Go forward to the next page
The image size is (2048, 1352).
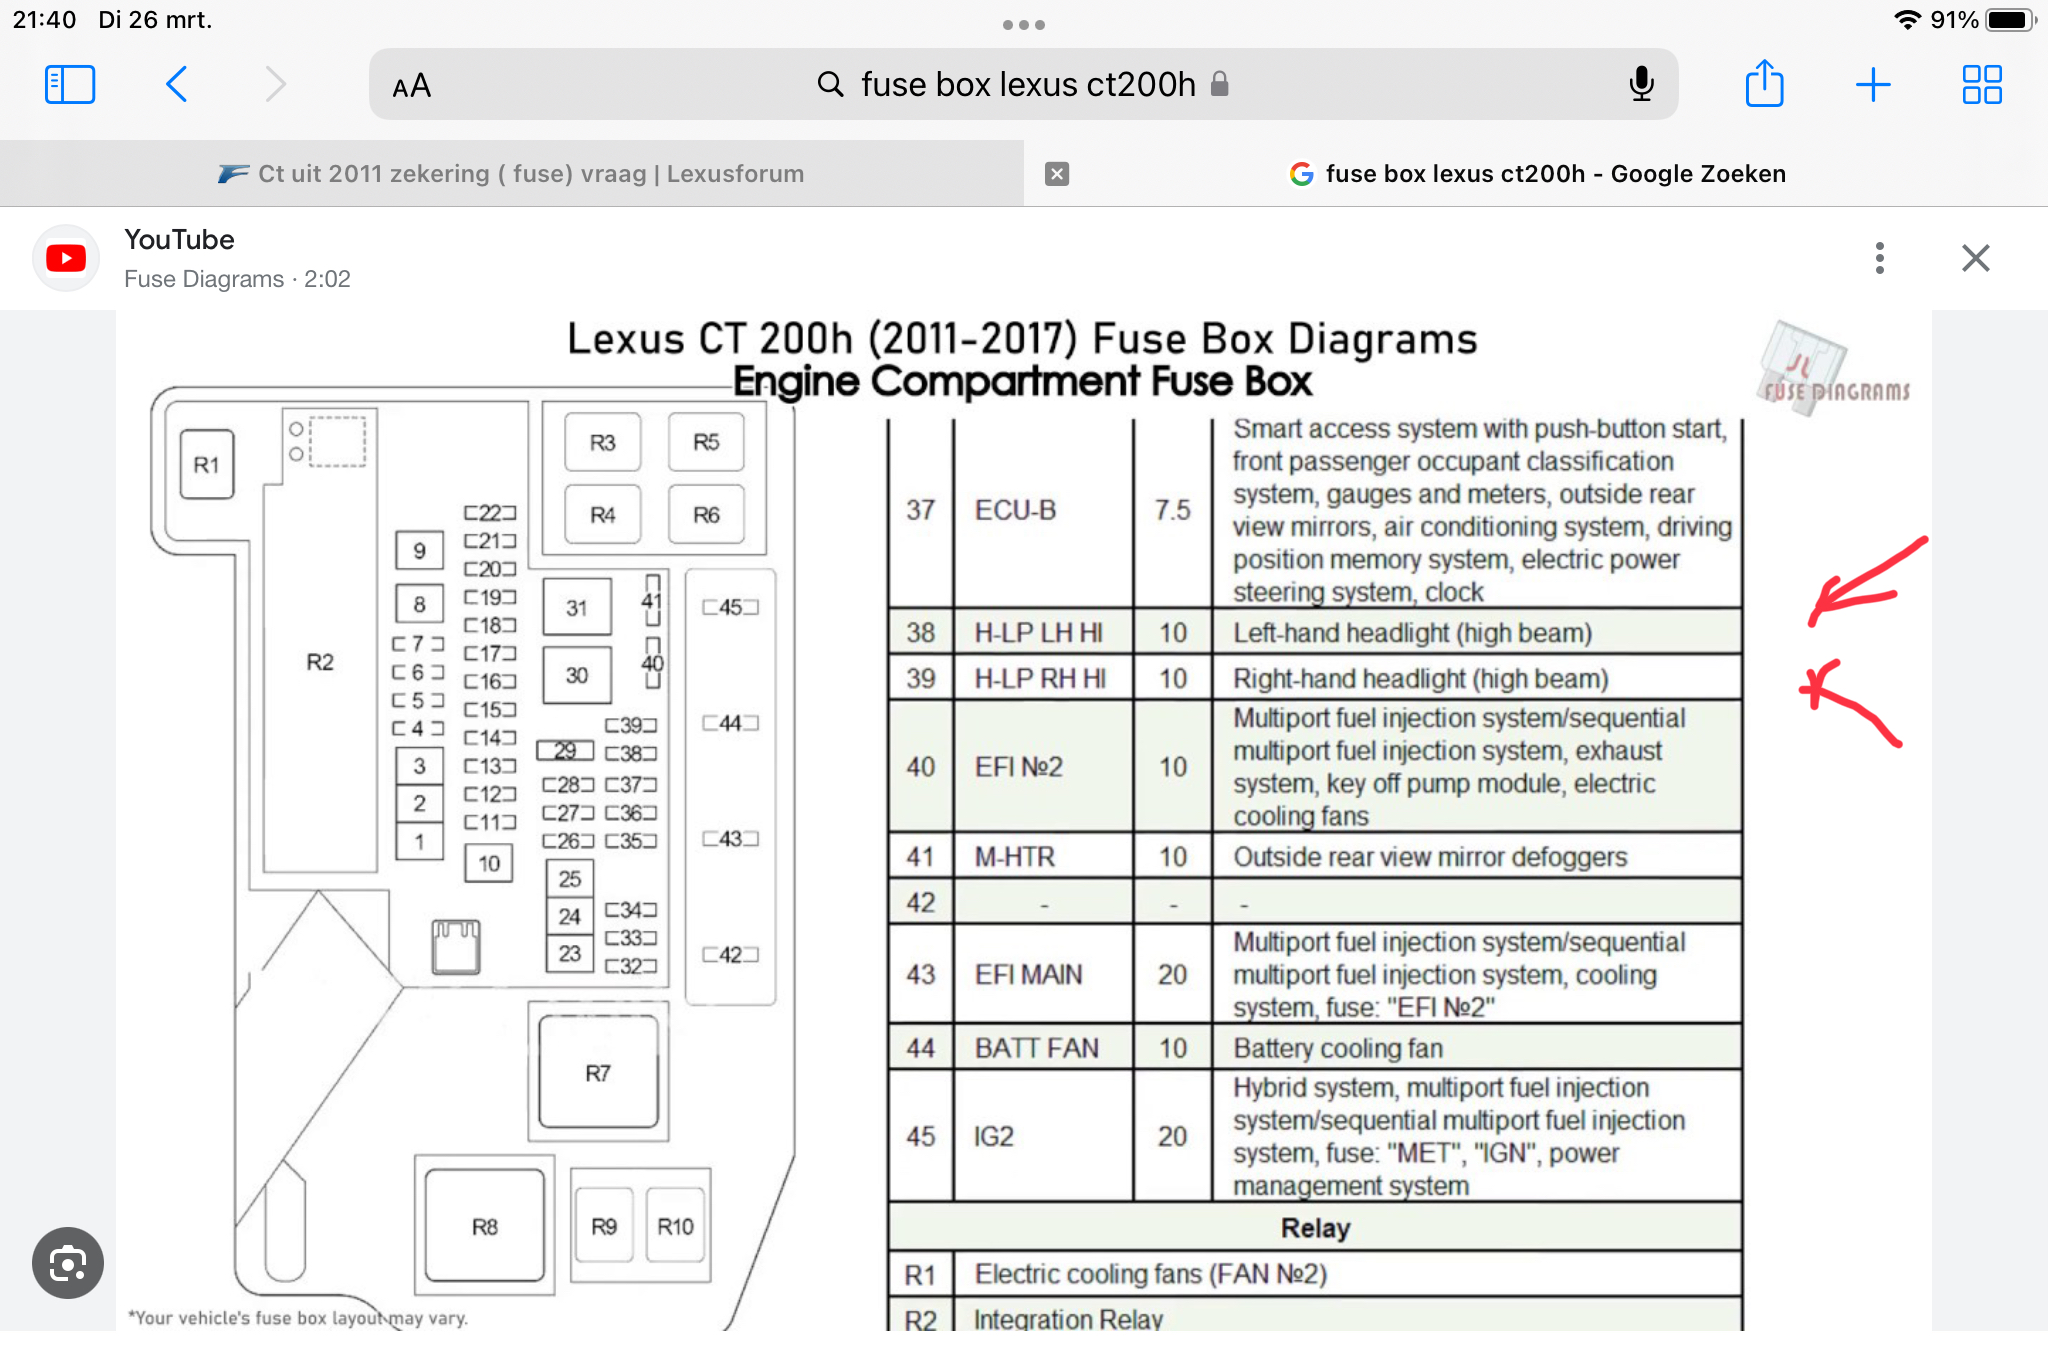275,85
